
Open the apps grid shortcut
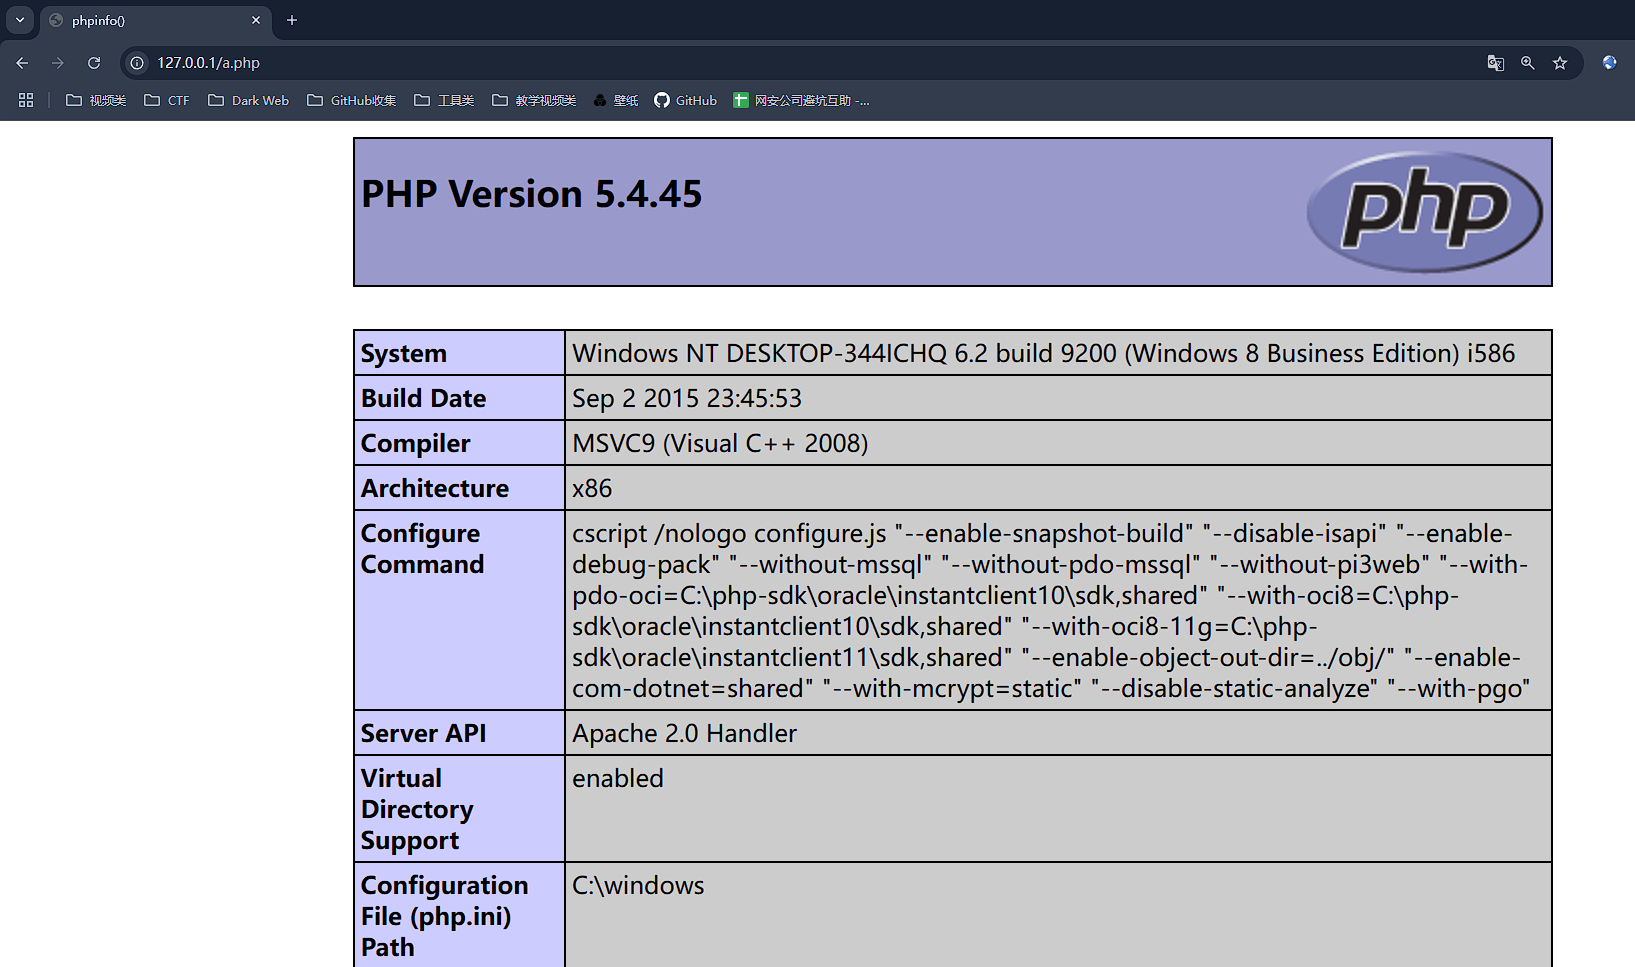[26, 100]
